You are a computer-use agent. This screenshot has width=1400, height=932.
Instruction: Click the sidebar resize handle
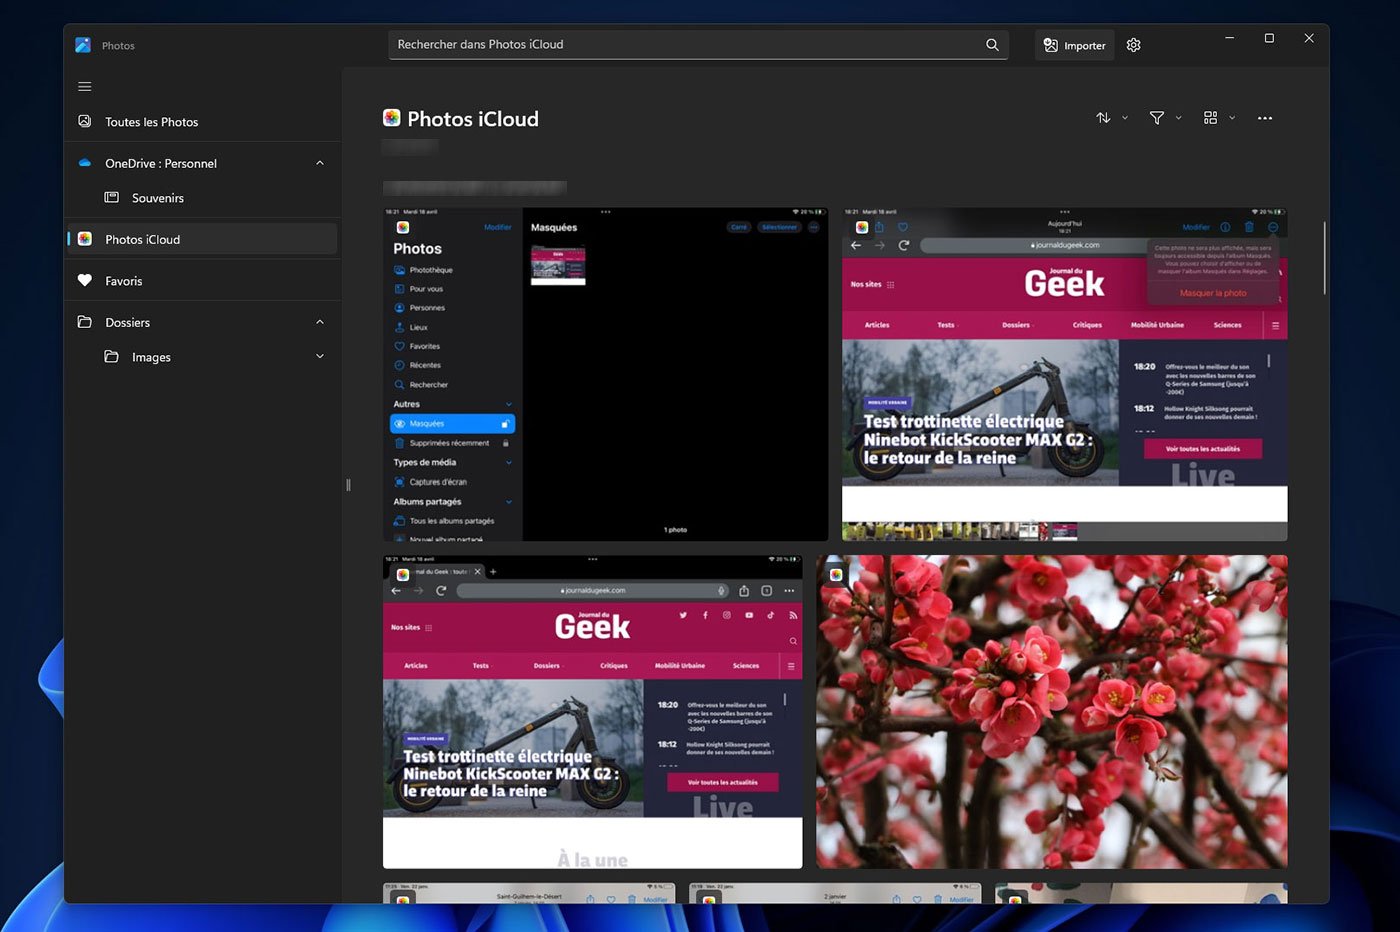(x=348, y=485)
